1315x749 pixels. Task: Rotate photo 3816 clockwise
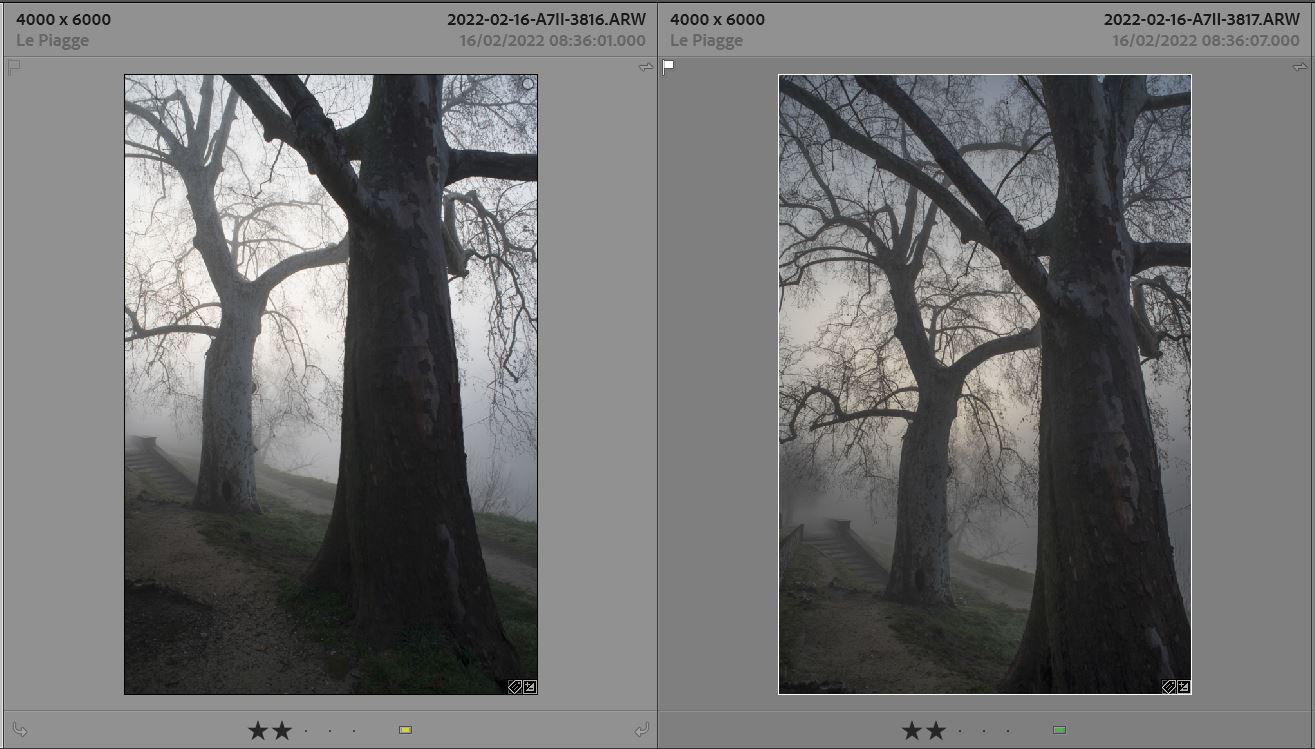(x=642, y=731)
